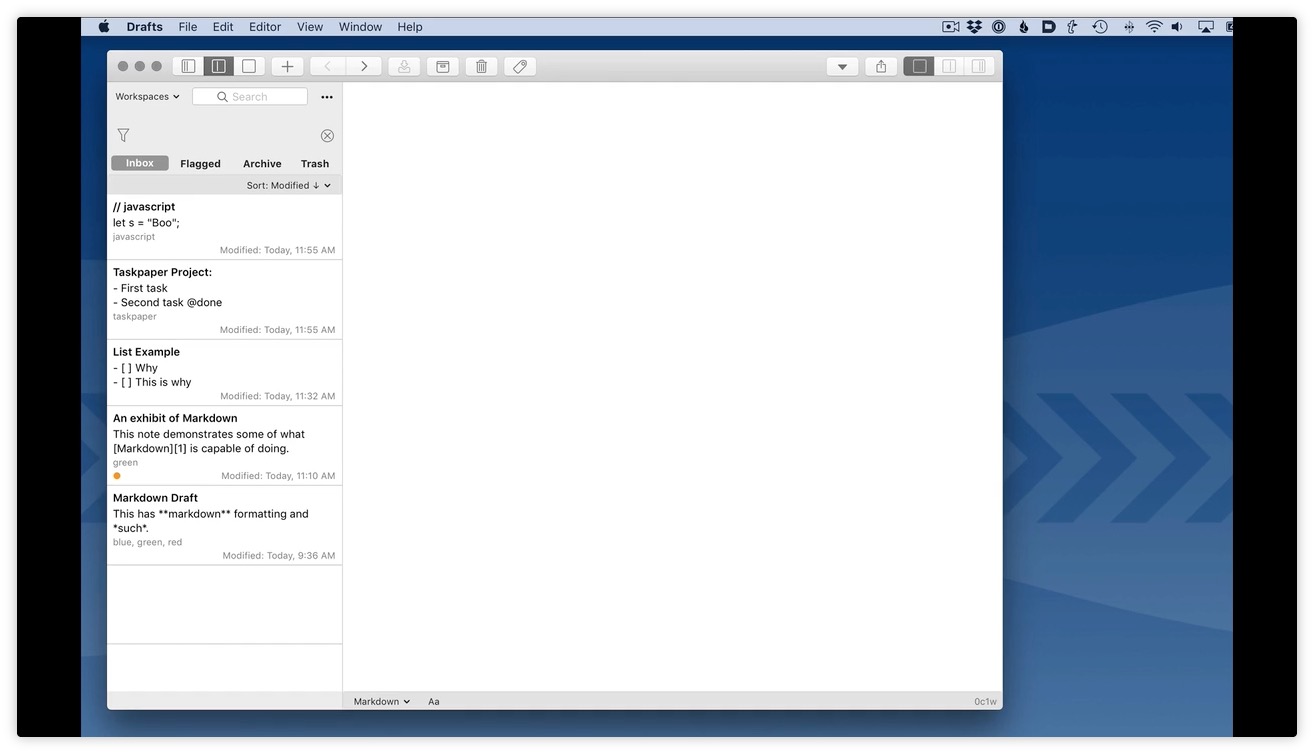
Task: Clear filters with the circled X icon
Action: click(327, 136)
